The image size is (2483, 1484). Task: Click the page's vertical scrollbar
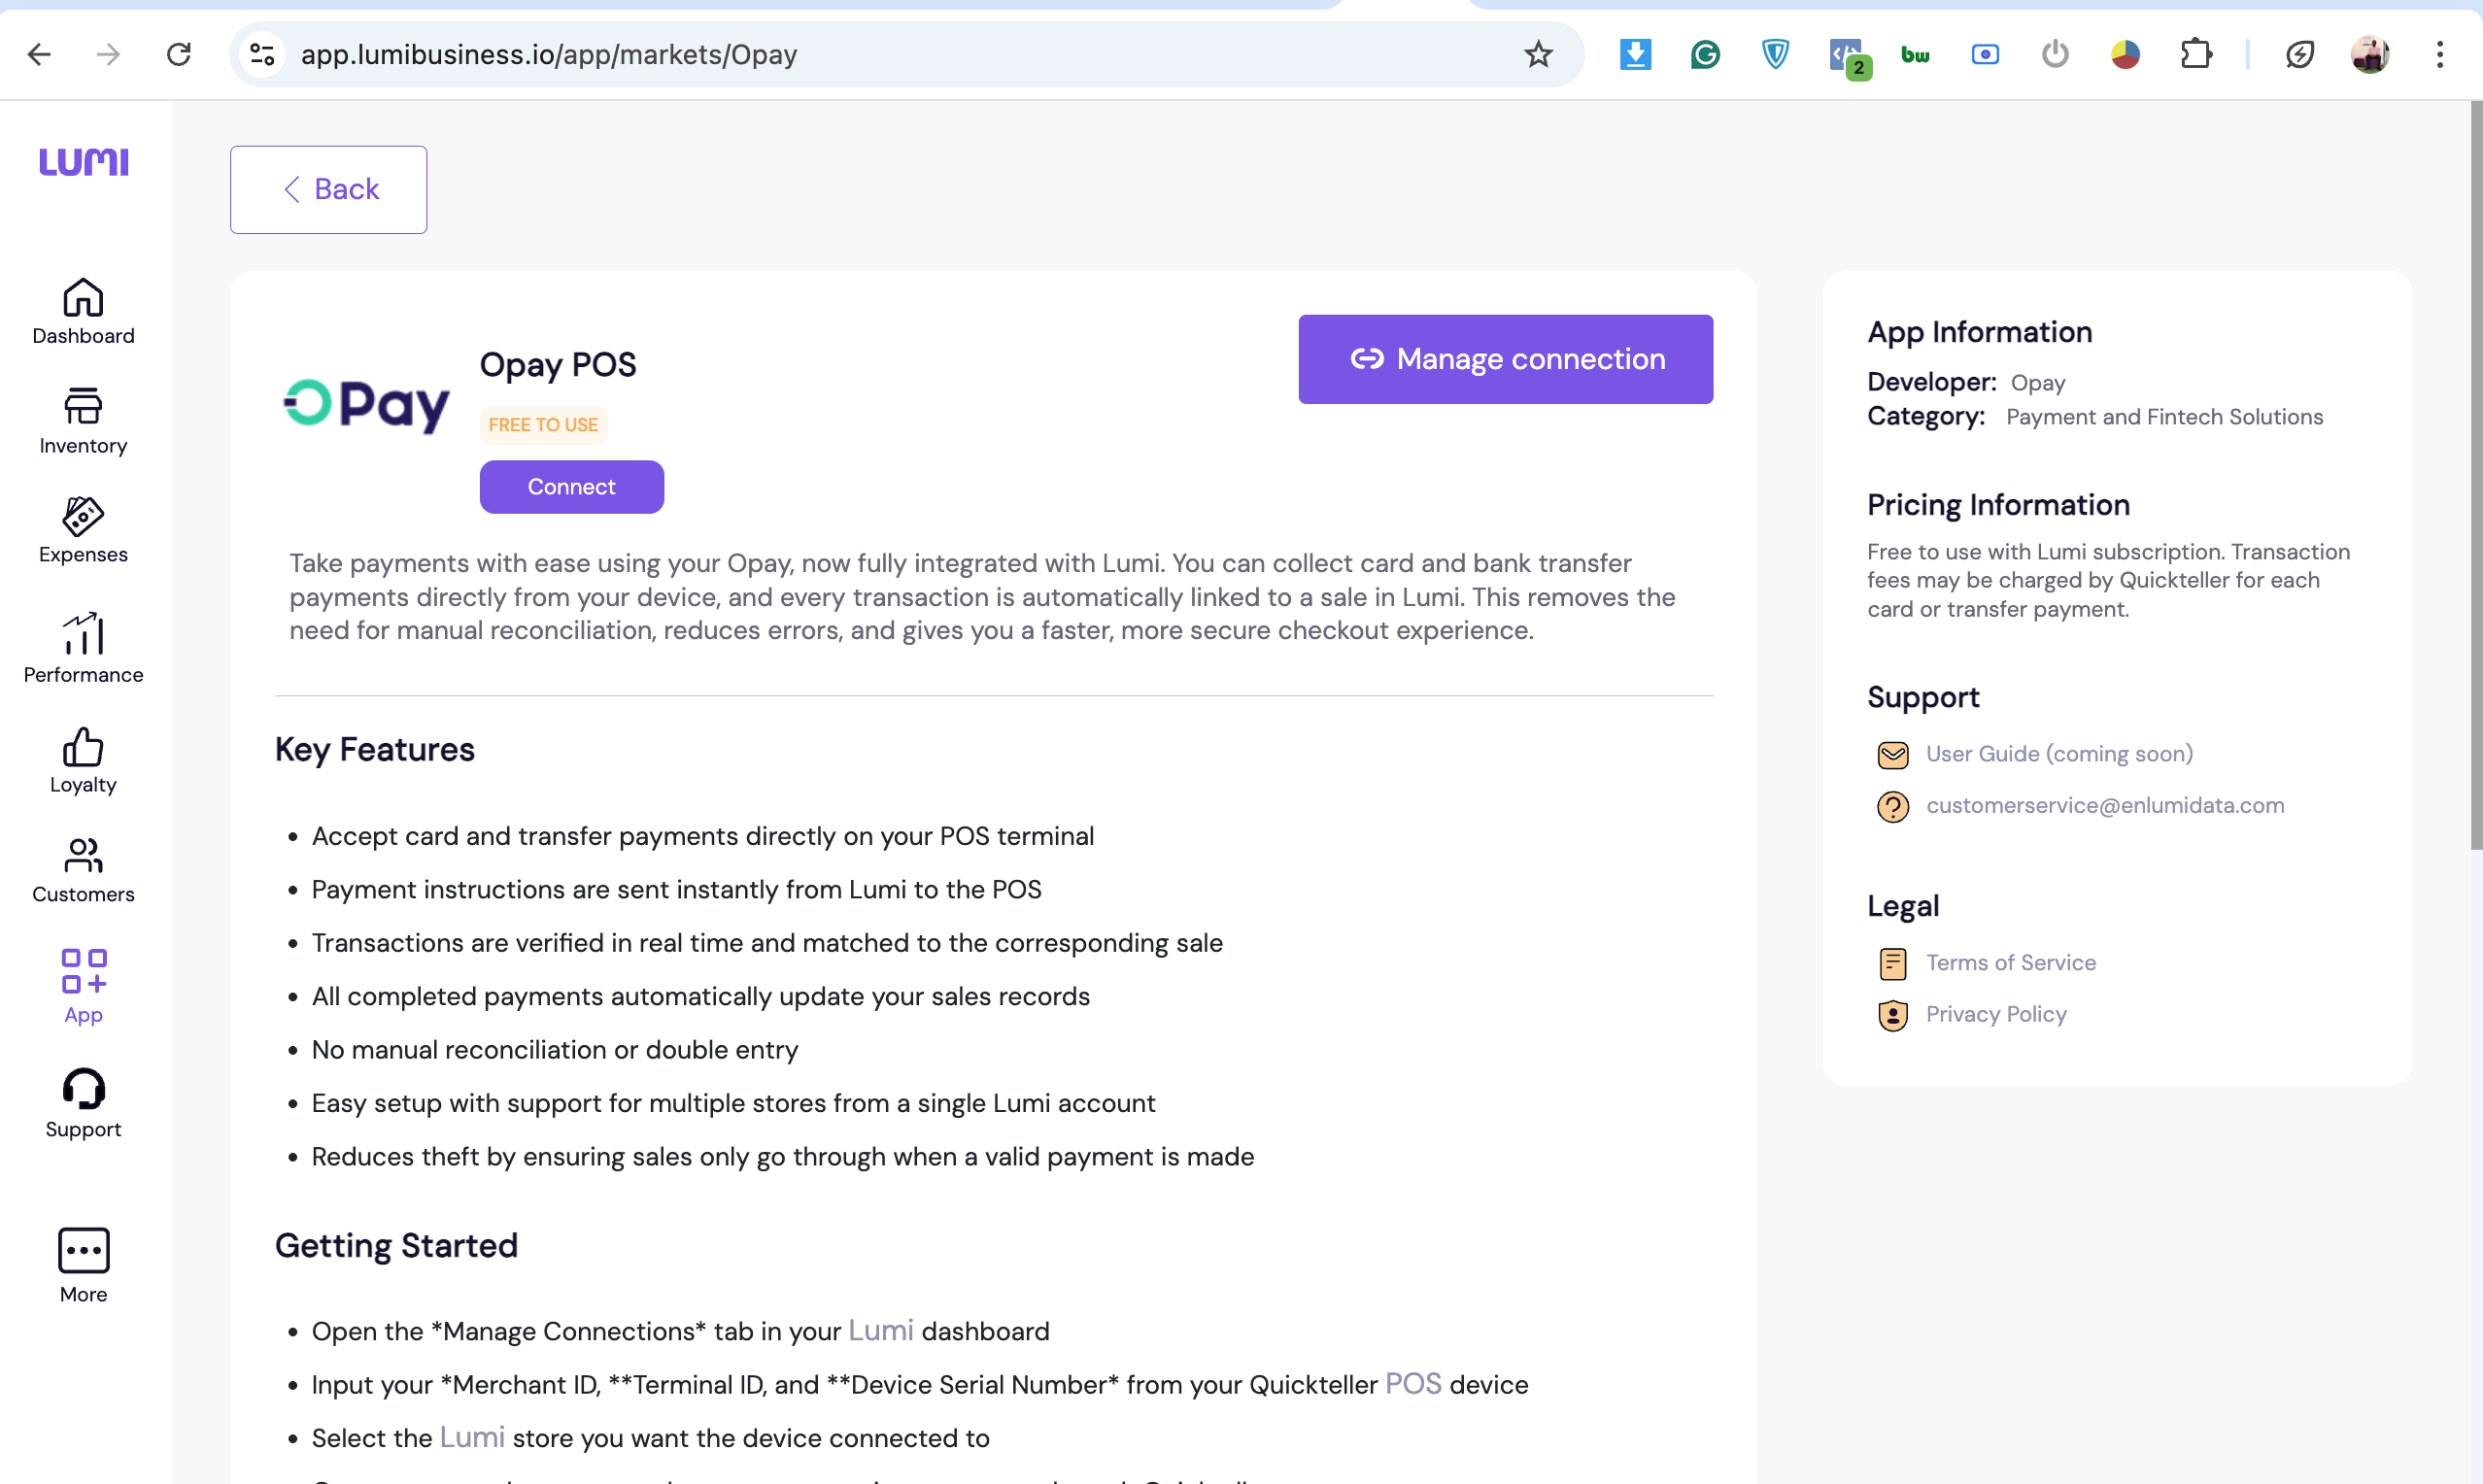point(2475,475)
